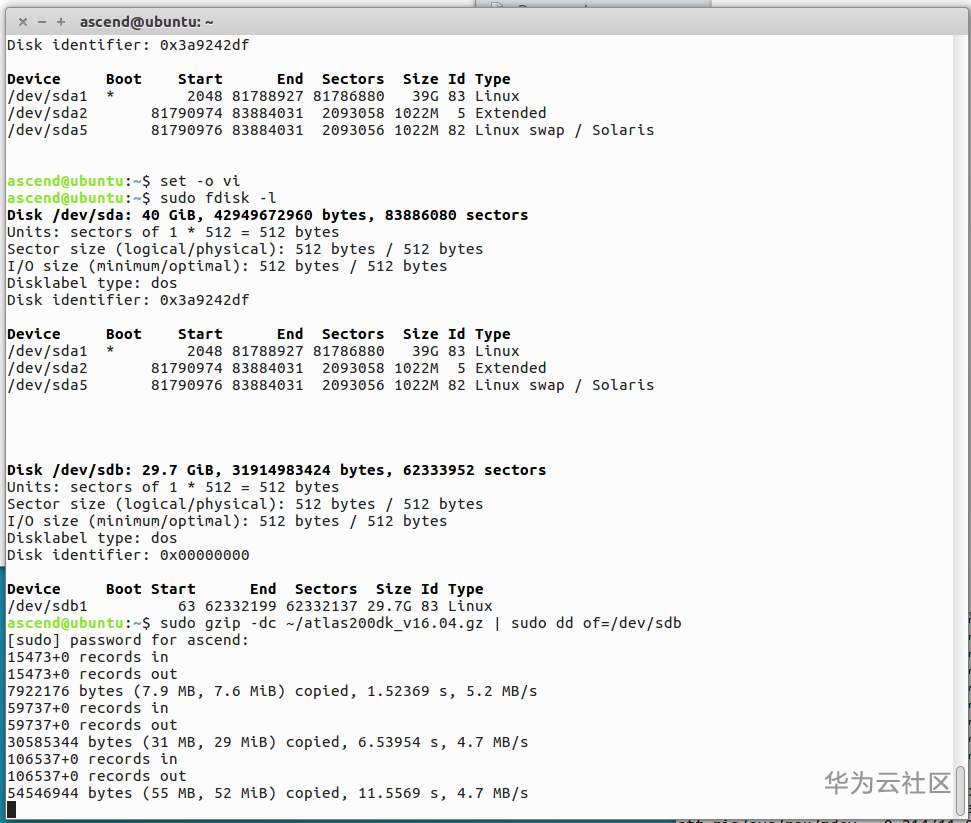The image size is (971, 823).
Task: Click the "15473+0 records out" line
Action: tap(92, 674)
